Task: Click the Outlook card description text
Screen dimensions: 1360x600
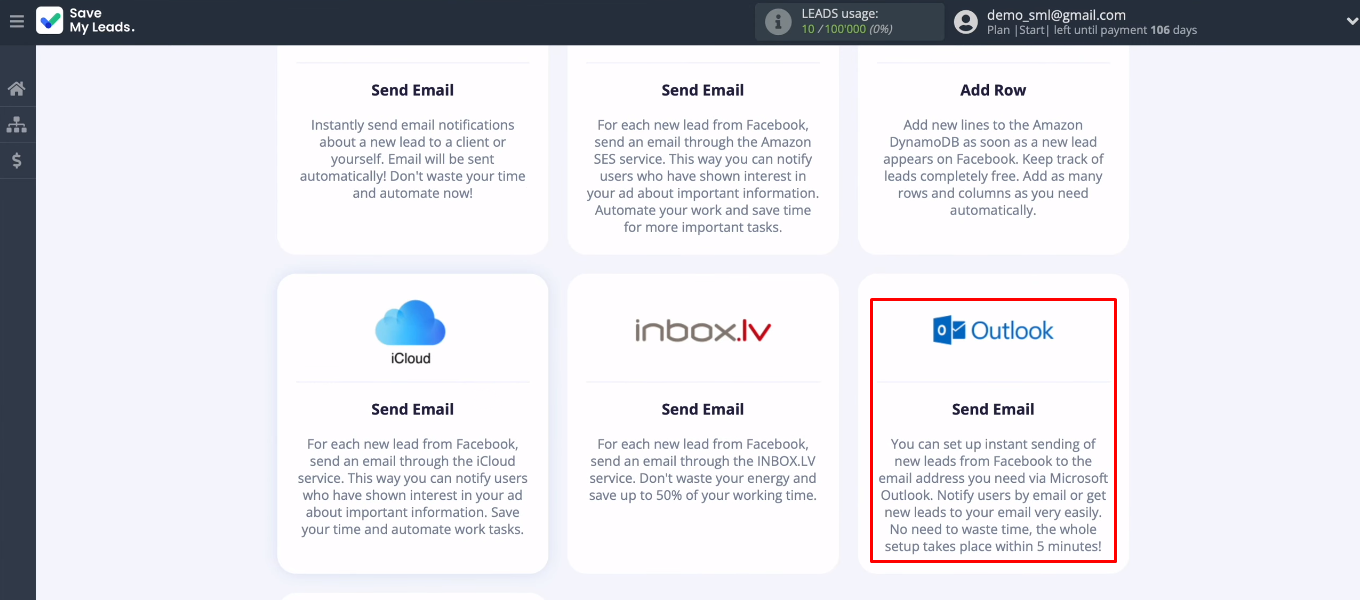Action: coord(993,495)
